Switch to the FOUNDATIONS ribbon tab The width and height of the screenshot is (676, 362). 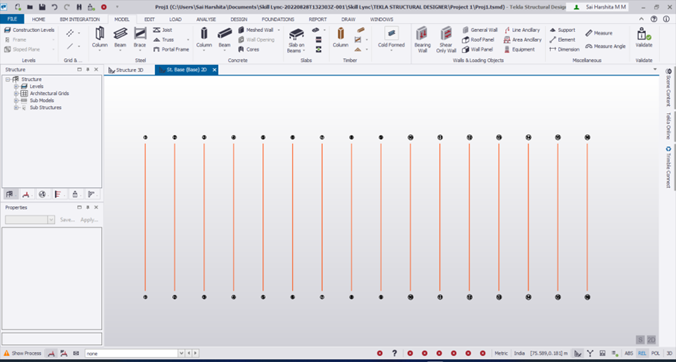coord(278,19)
